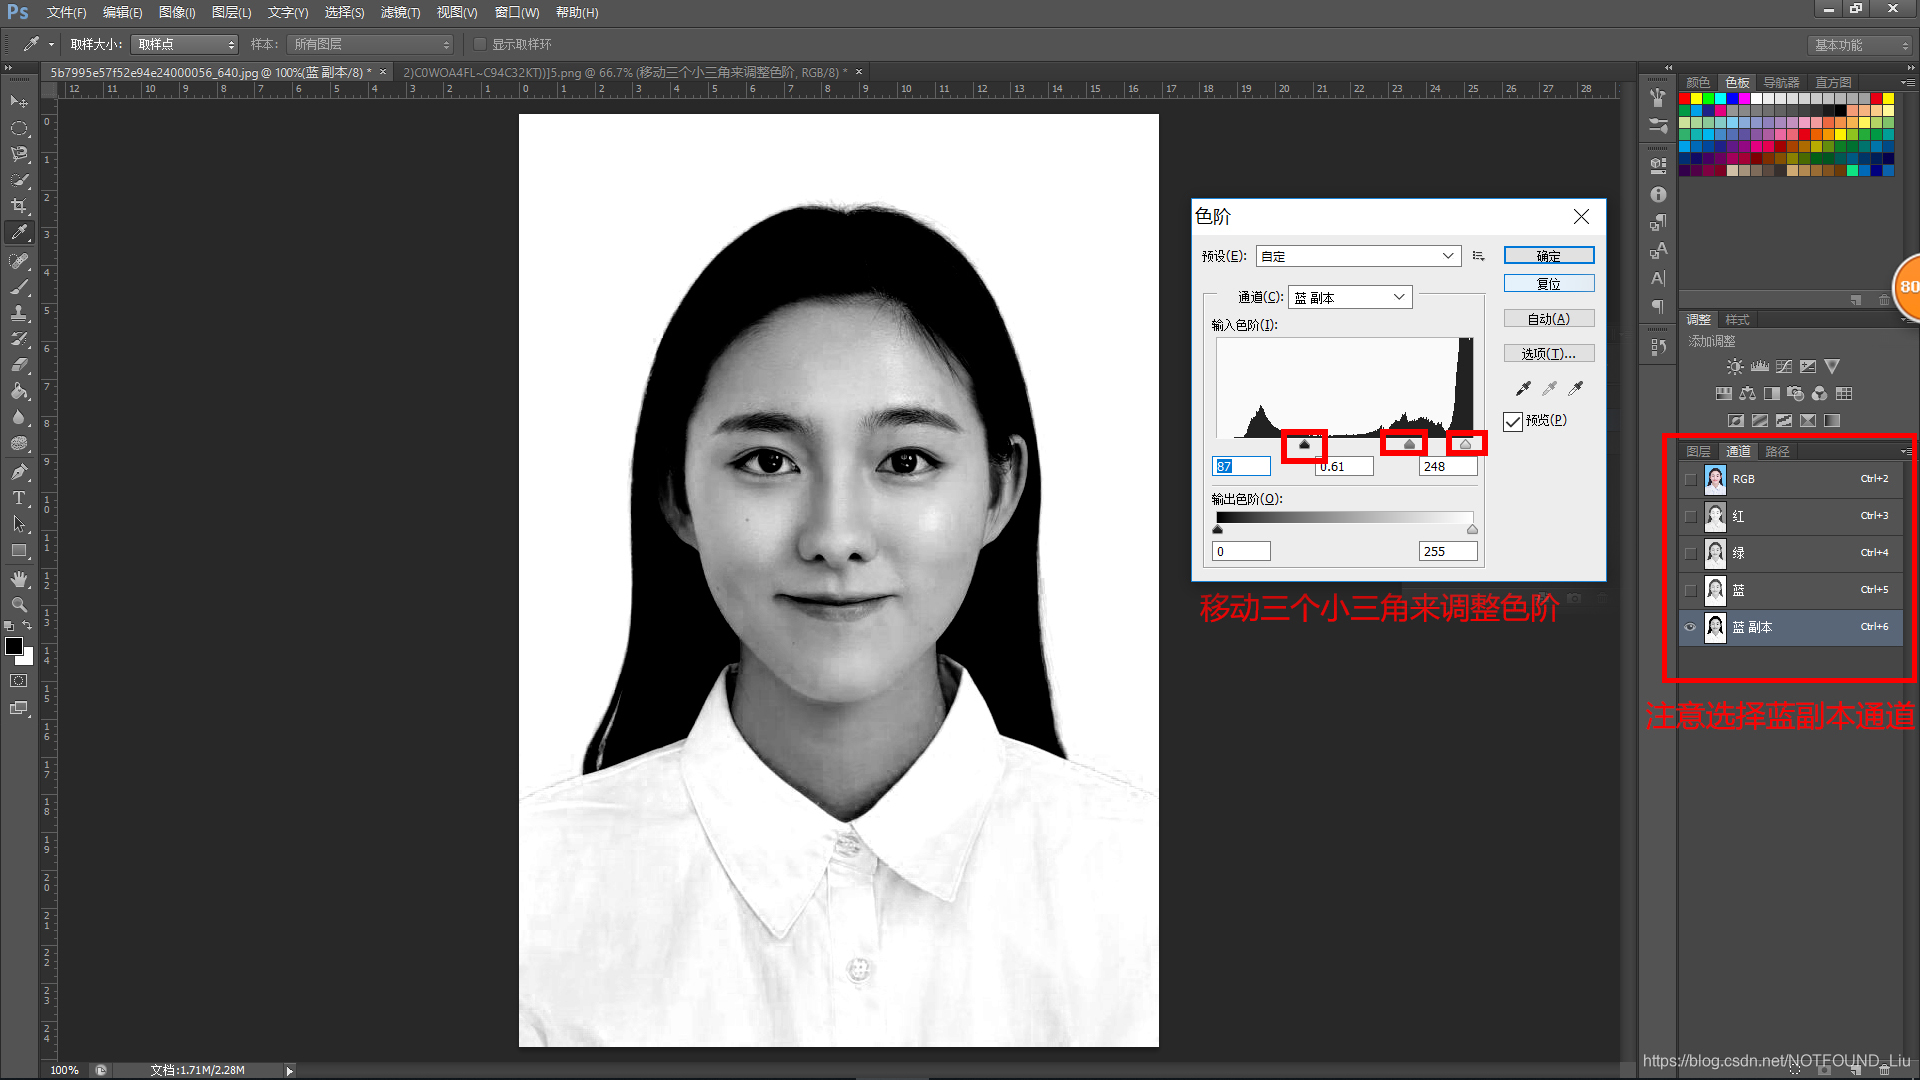The image size is (1920, 1080).
Task: Click the 自动(A) button
Action: 1549,319
